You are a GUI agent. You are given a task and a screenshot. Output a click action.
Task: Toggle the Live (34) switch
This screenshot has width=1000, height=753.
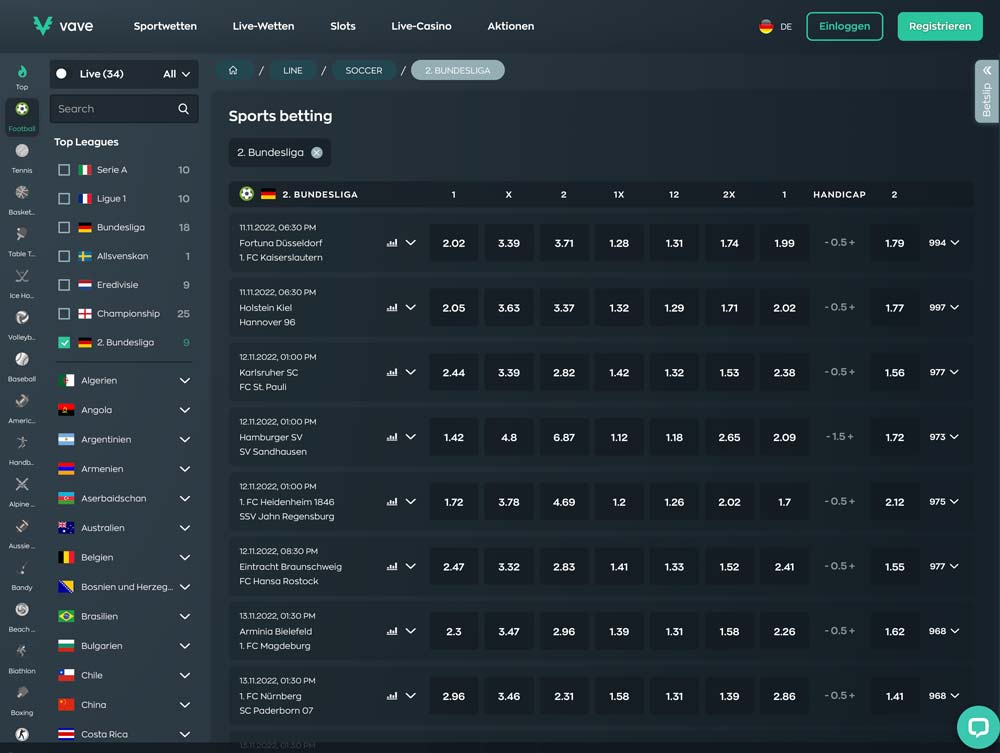coord(61,73)
